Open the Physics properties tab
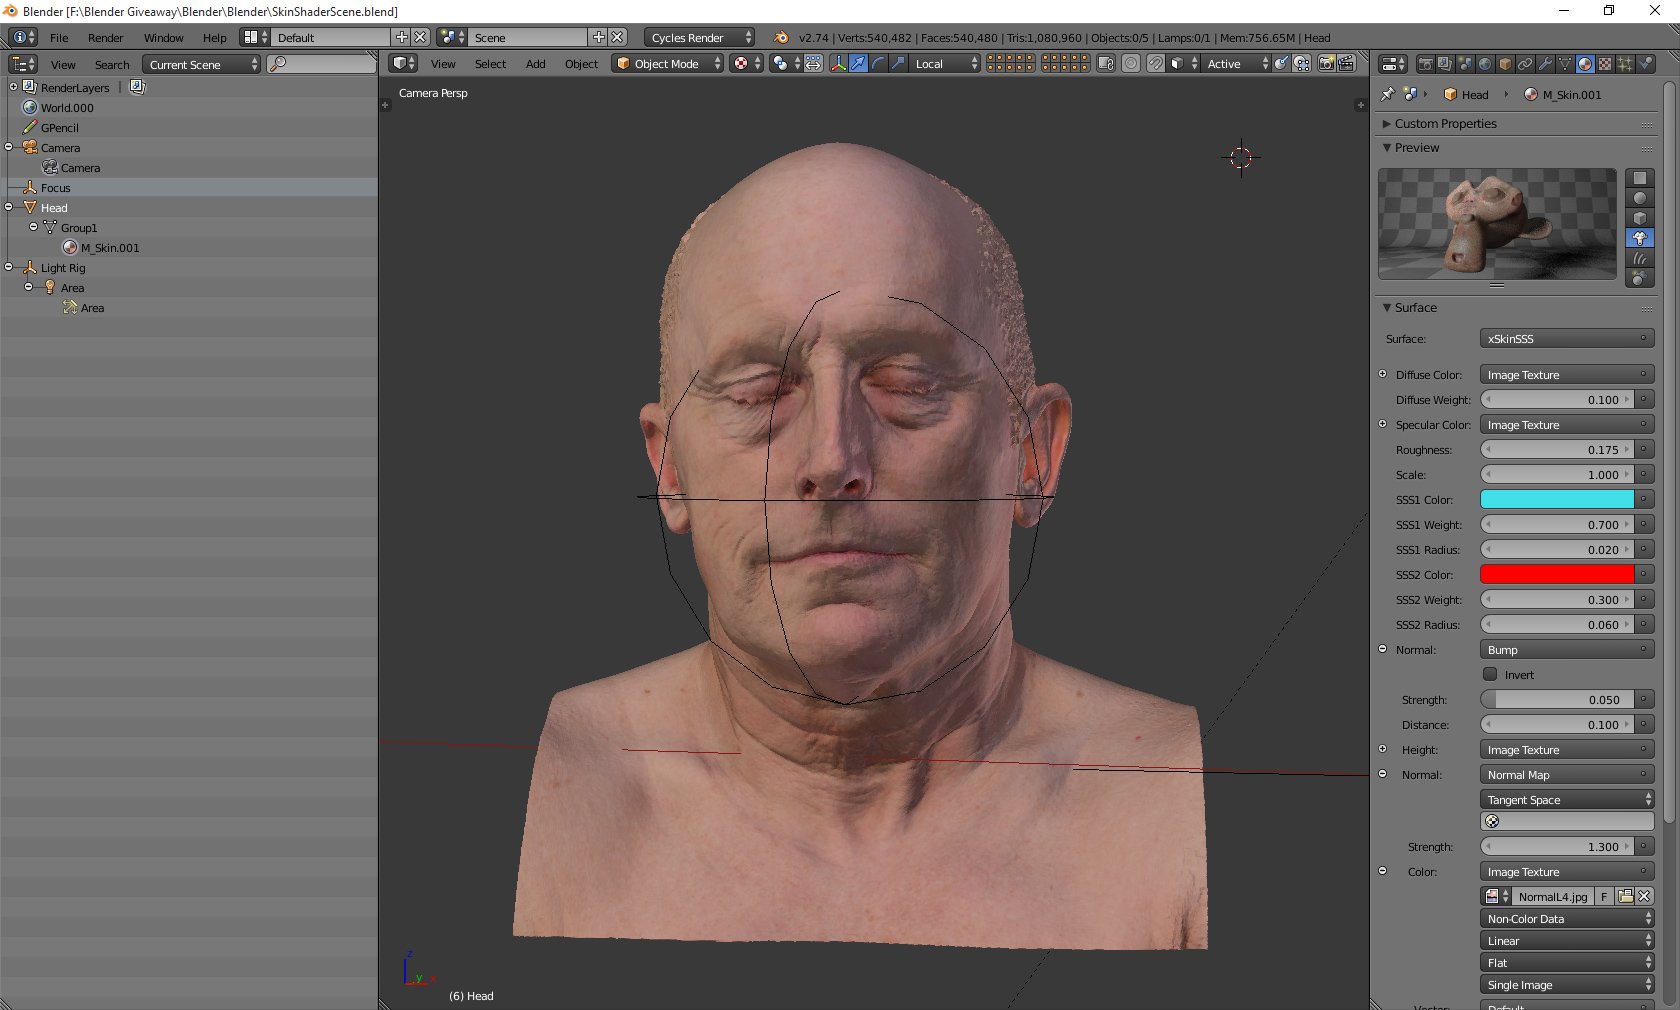The width and height of the screenshot is (1680, 1010). tap(1644, 64)
